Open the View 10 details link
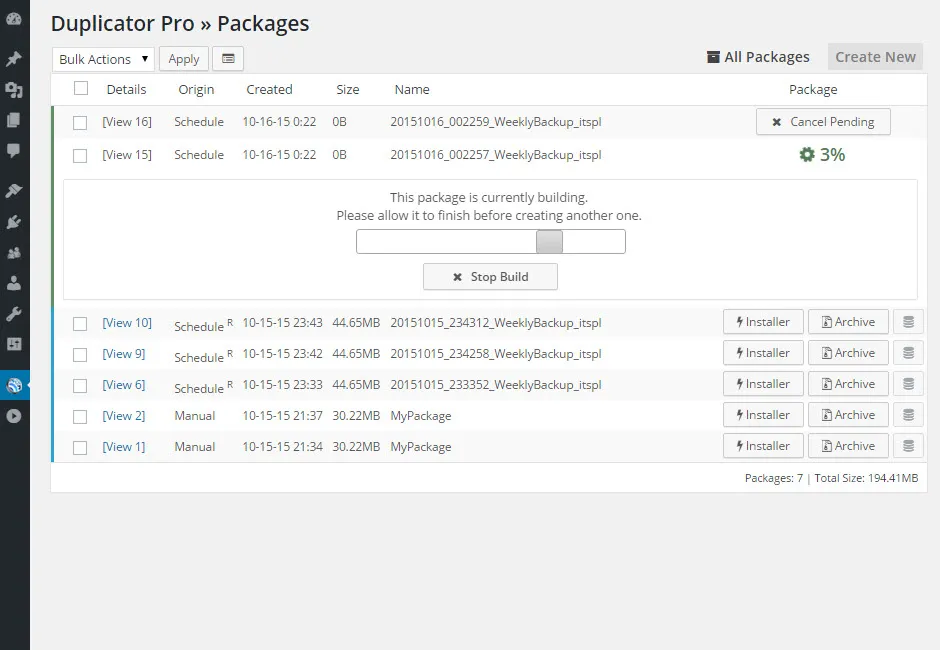The image size is (940, 650). point(127,322)
